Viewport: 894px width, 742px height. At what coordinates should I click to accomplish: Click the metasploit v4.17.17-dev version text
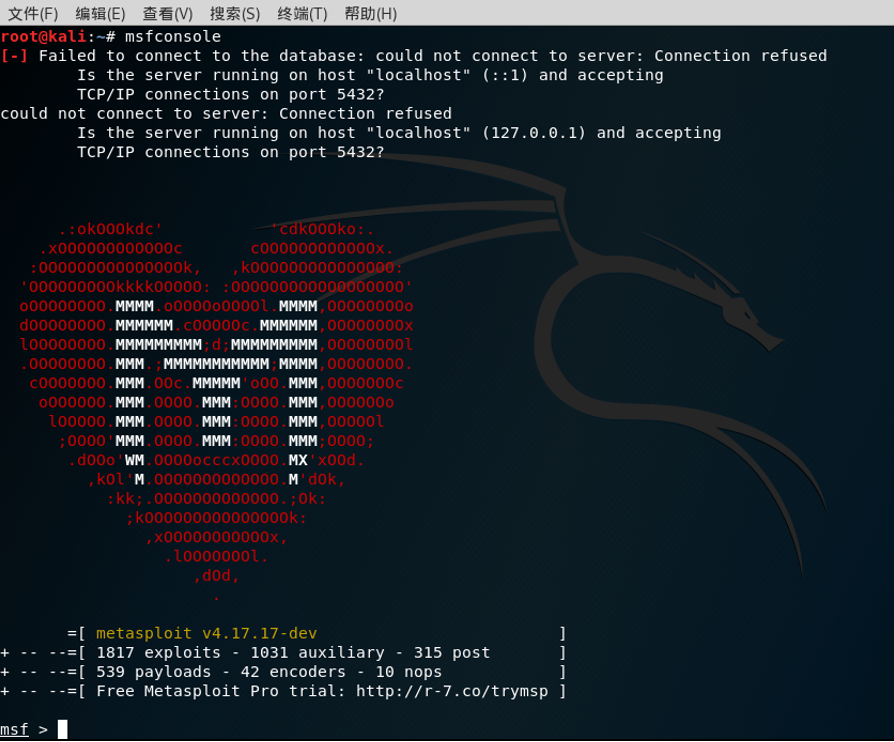[x=206, y=634]
